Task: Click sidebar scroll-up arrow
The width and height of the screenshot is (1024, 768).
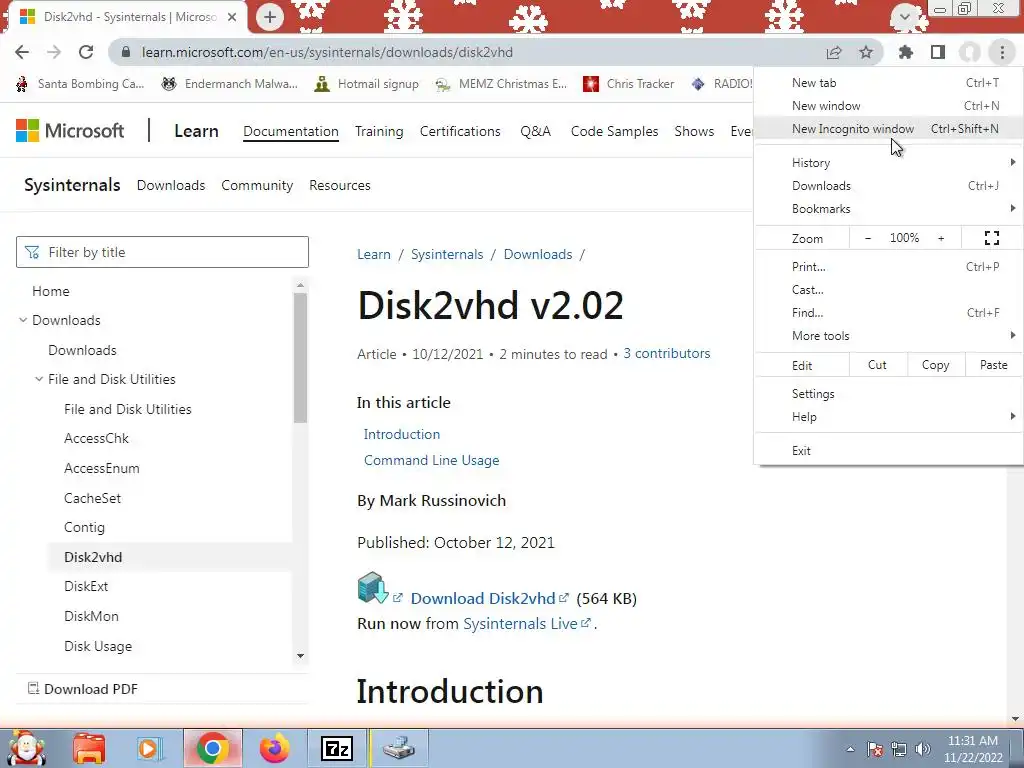Action: click(x=300, y=285)
